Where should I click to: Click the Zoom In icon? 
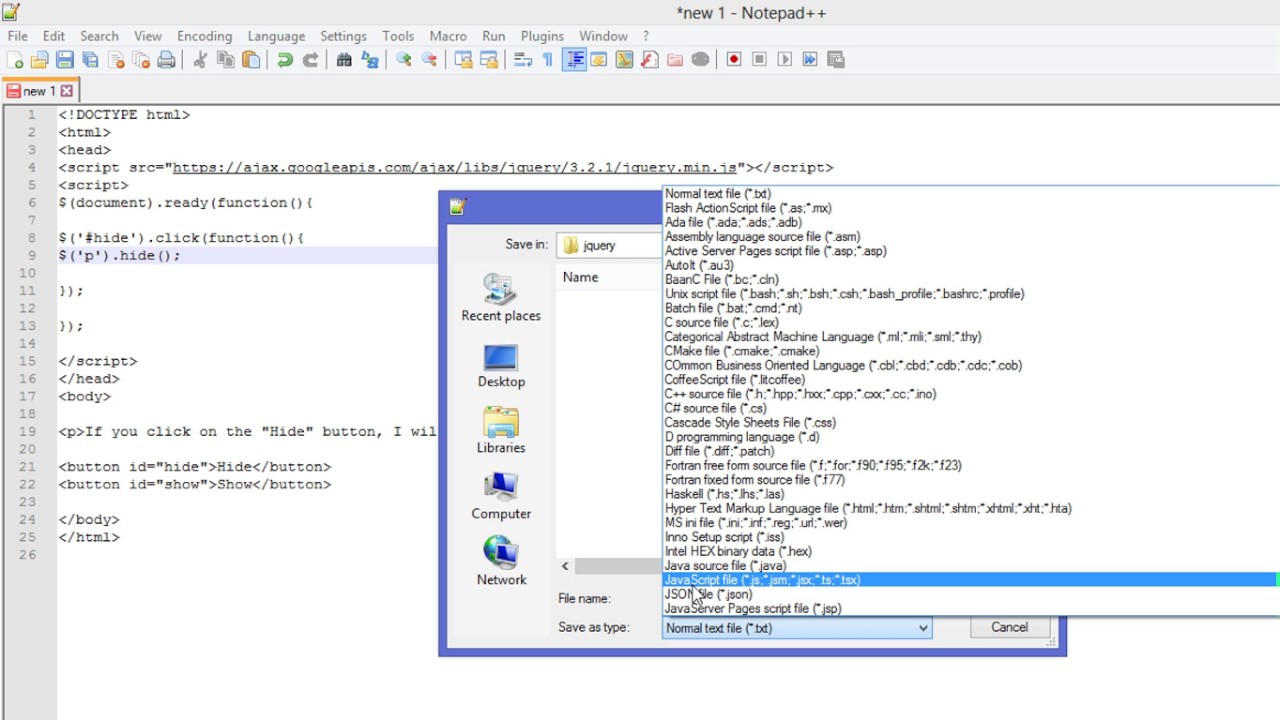point(404,60)
